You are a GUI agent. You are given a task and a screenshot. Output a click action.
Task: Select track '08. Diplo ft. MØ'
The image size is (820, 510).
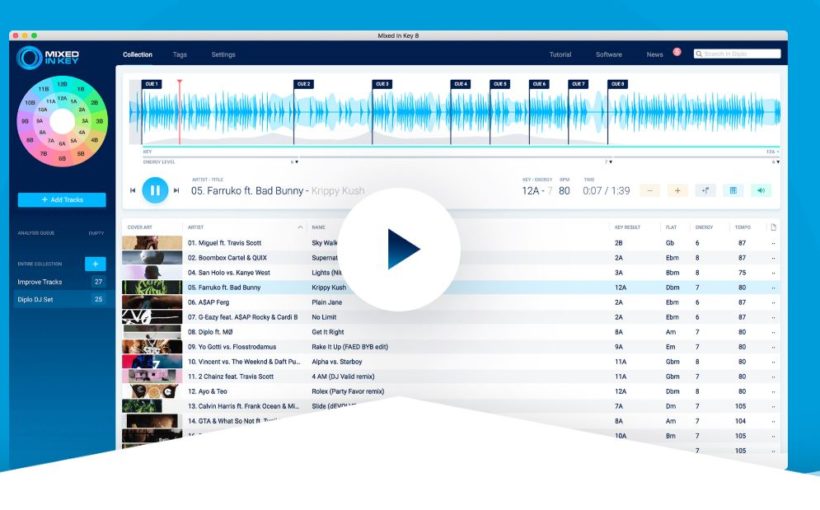coord(210,332)
